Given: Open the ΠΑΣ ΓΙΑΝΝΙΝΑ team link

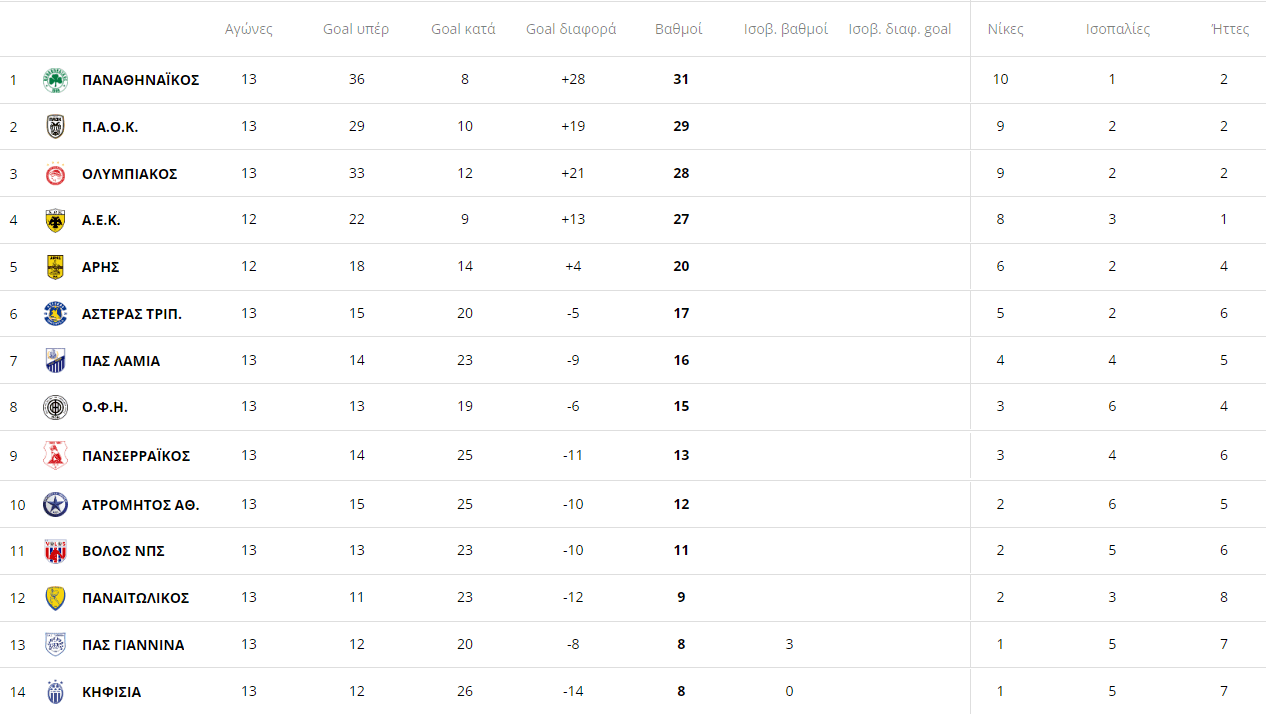Looking at the screenshot, I should [133, 645].
